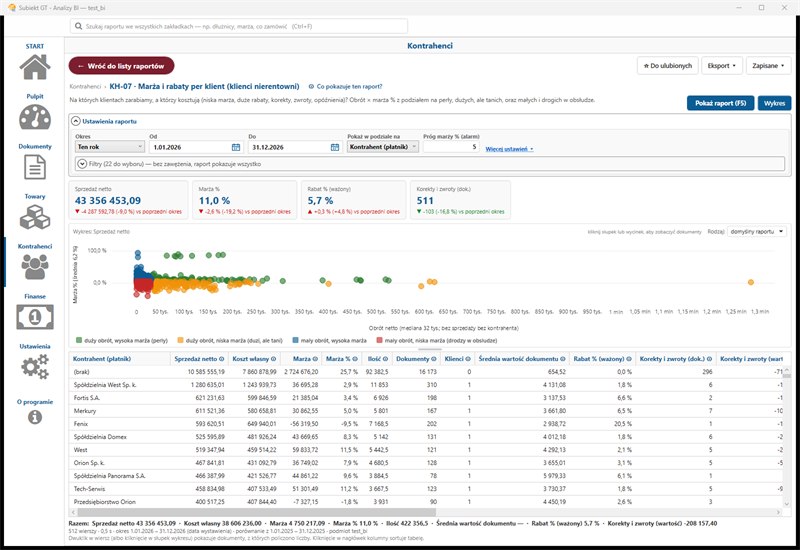Screen dimensions: 800x550
Task: Open the Więcej ustawień dropdown link
Action: click(x=509, y=149)
